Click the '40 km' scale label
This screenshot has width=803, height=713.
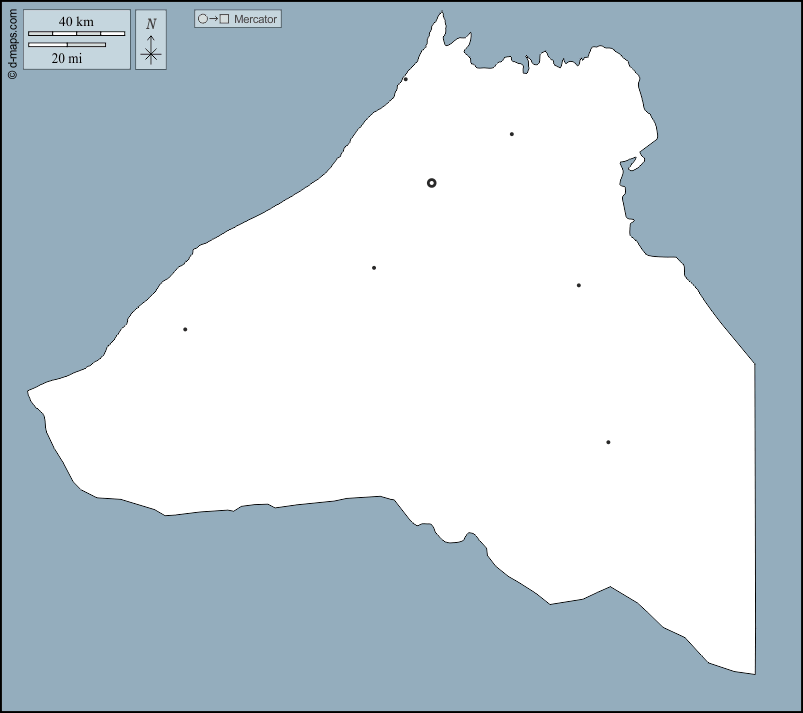[x=76, y=22]
